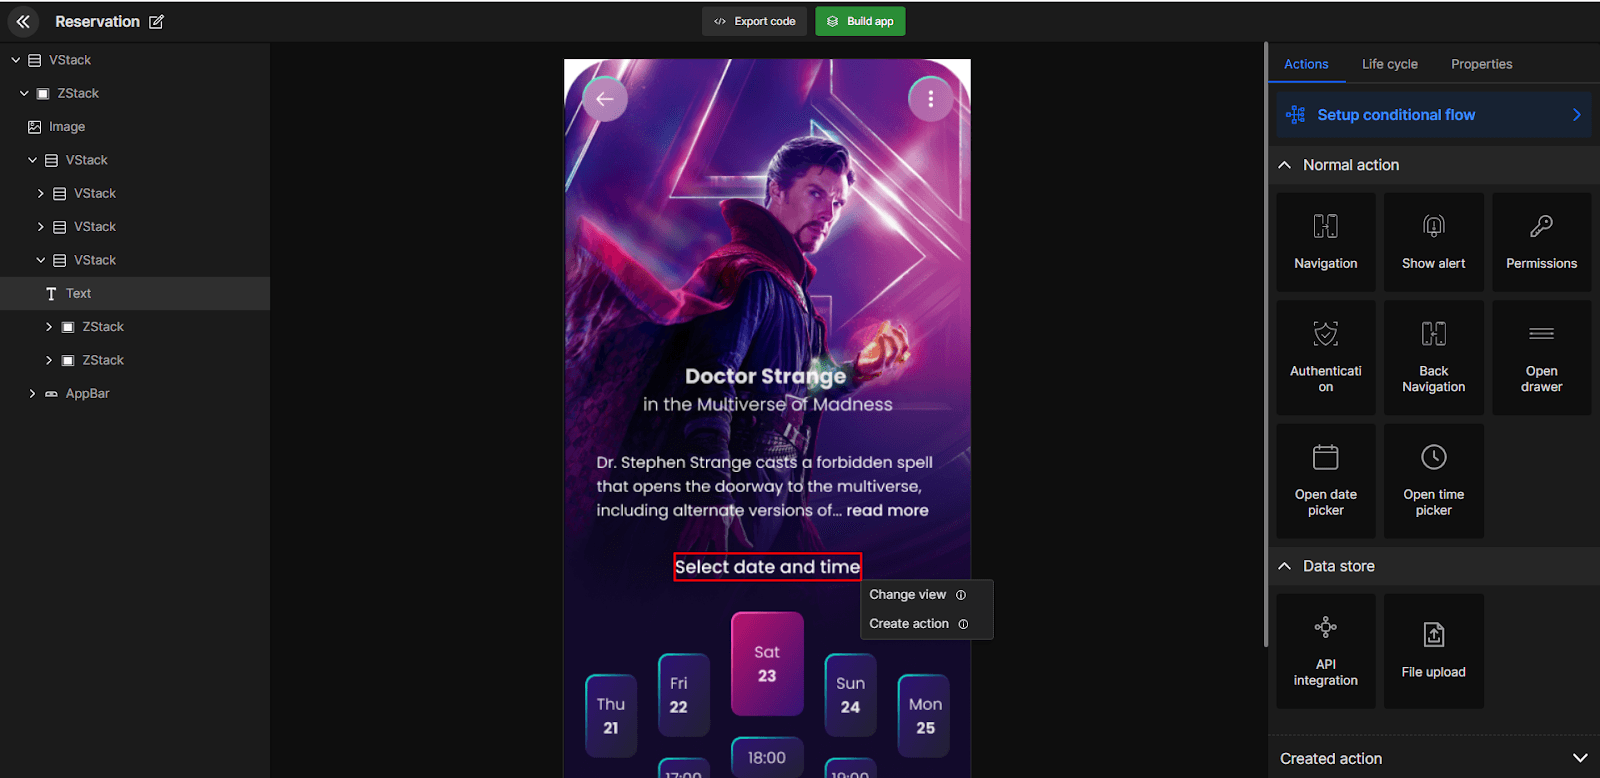This screenshot has width=1600, height=778.
Task: Collapse the Data store section
Action: (x=1285, y=566)
